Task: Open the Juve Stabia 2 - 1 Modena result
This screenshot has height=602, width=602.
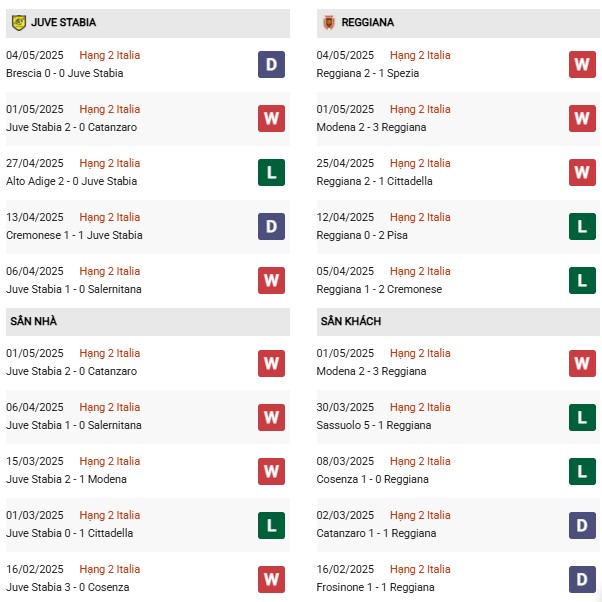Action: click(66, 479)
